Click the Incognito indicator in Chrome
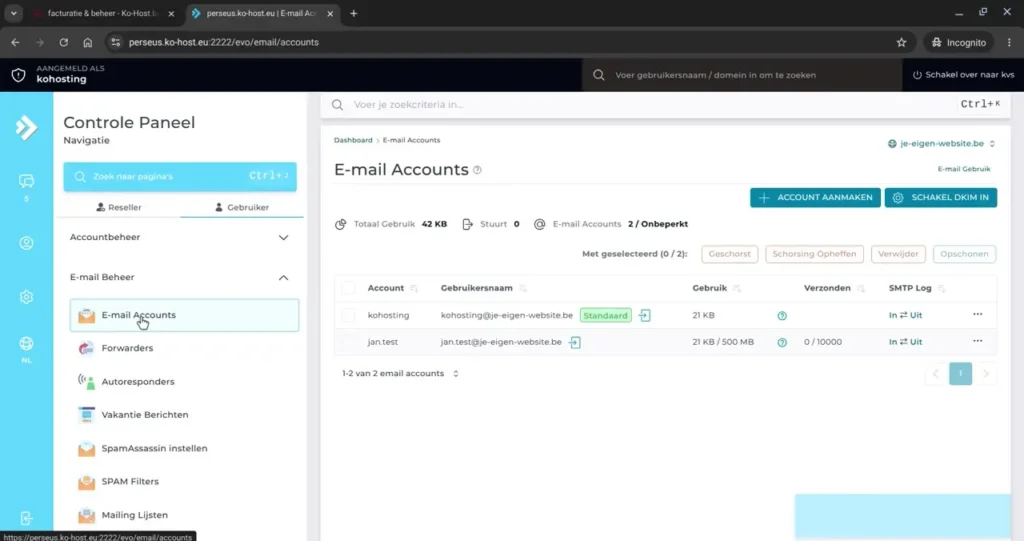 tap(959, 42)
